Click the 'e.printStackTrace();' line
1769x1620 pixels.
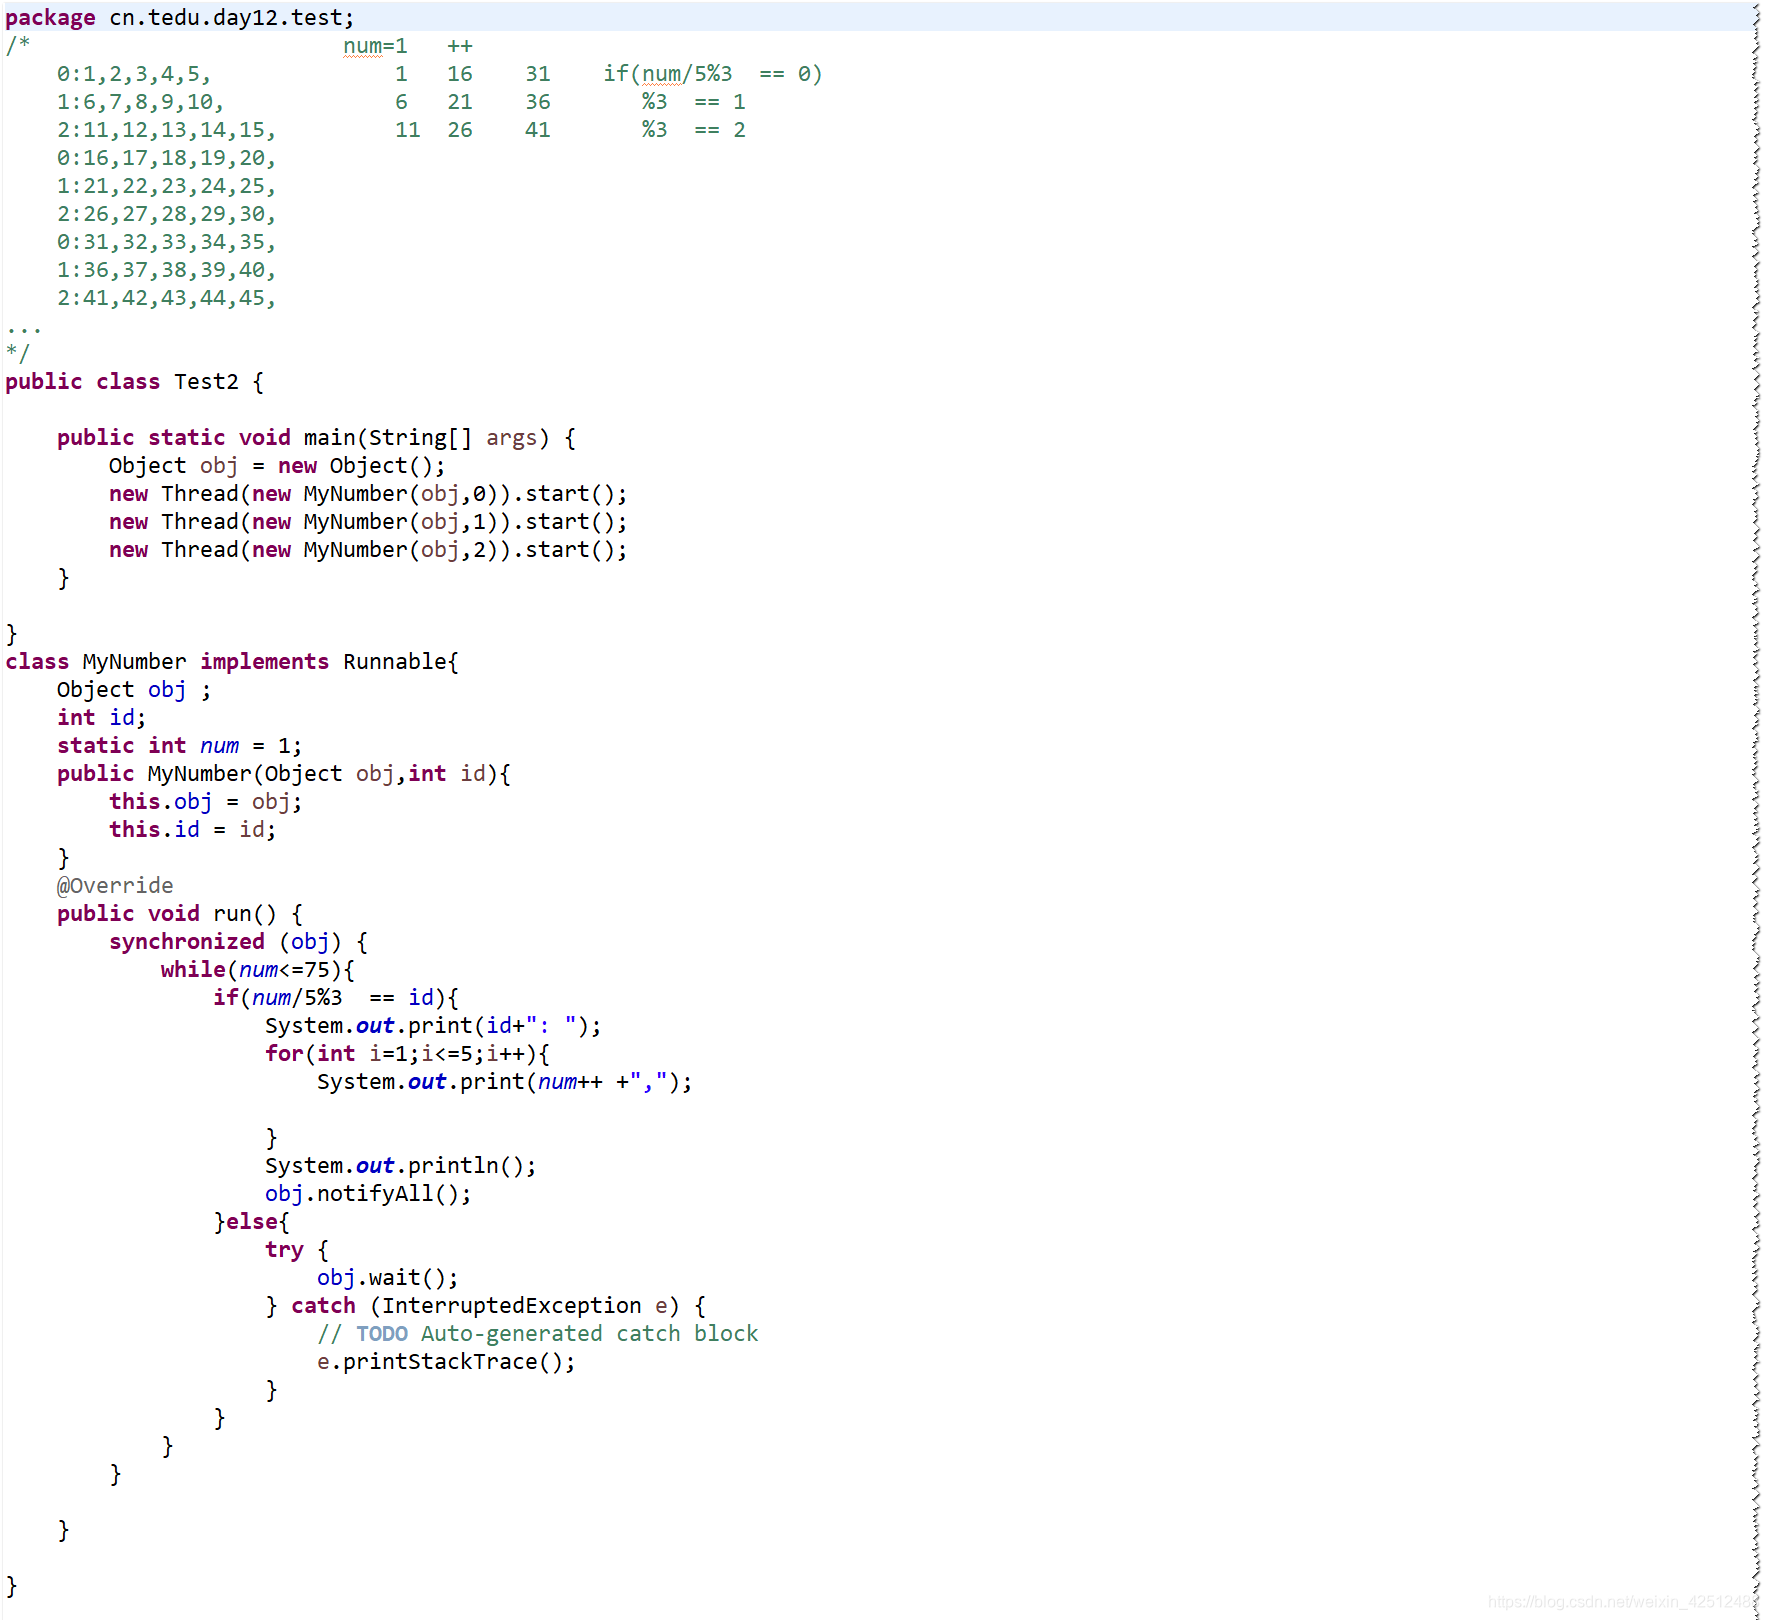(446, 1361)
